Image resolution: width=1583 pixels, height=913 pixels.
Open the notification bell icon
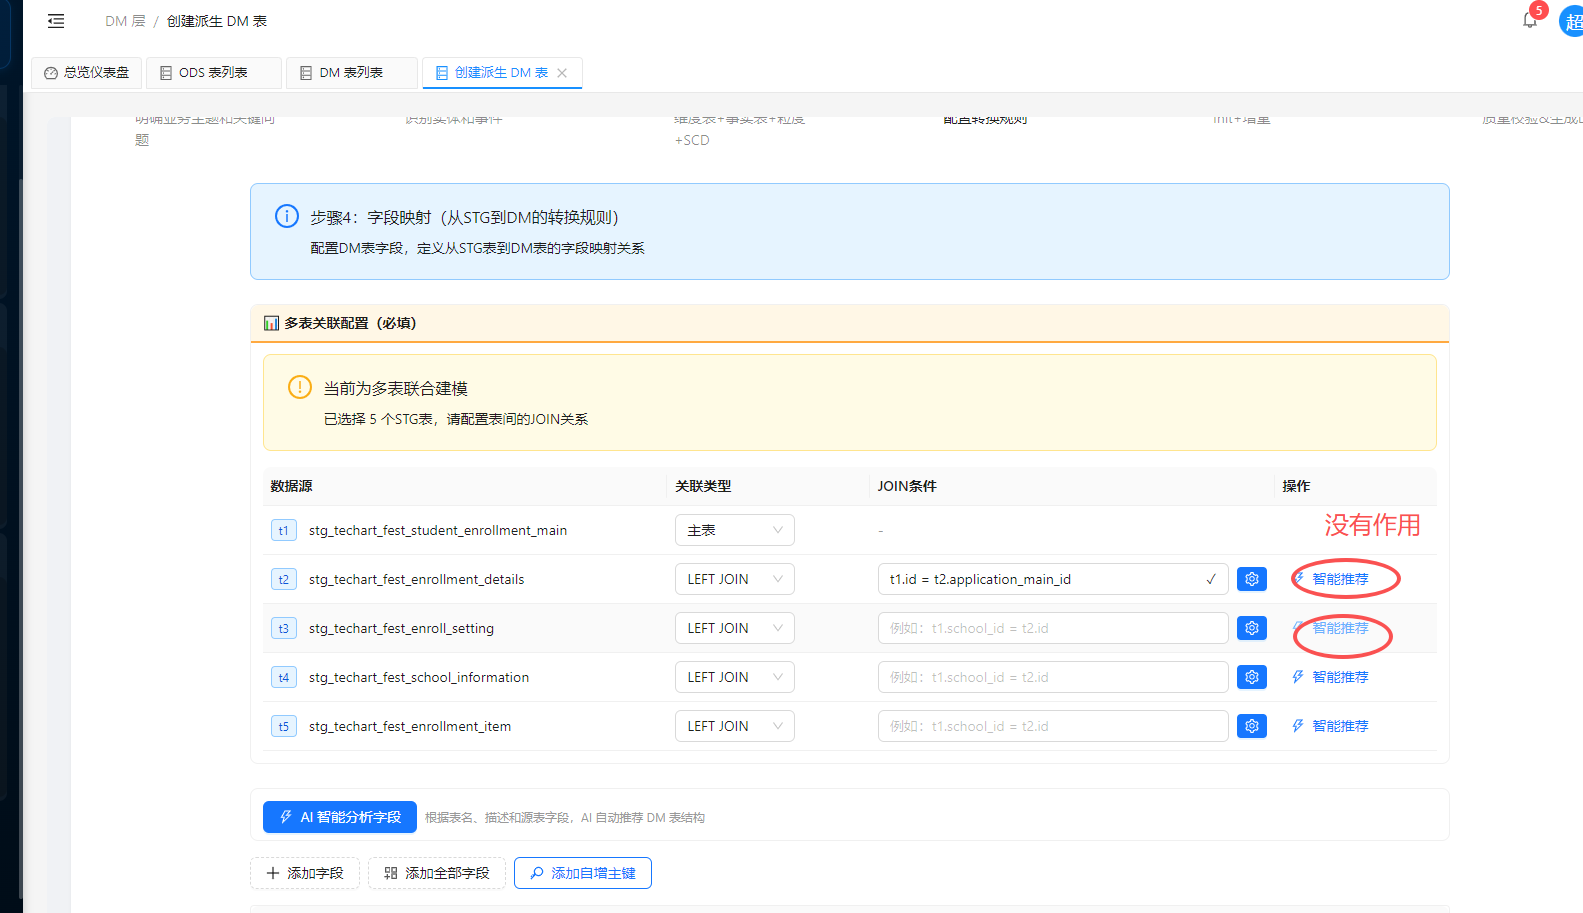[1529, 20]
